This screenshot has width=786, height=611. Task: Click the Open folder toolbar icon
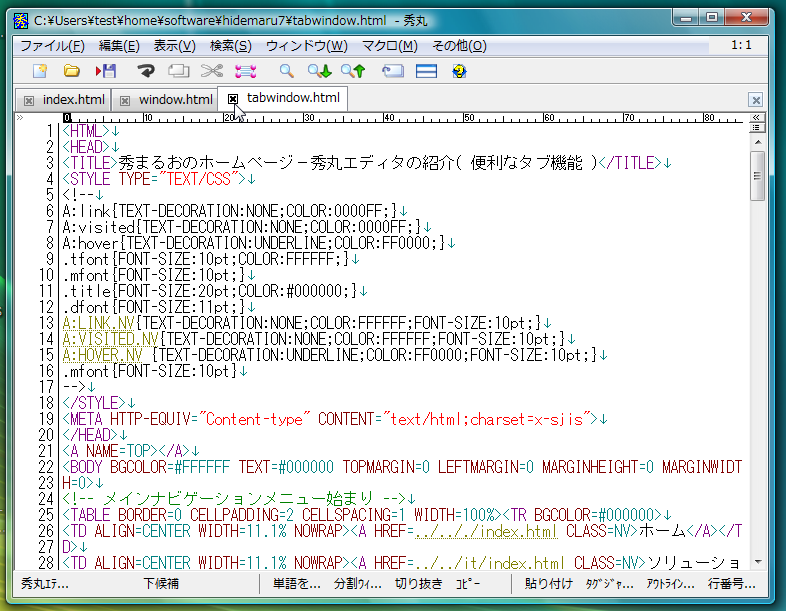[x=72, y=71]
